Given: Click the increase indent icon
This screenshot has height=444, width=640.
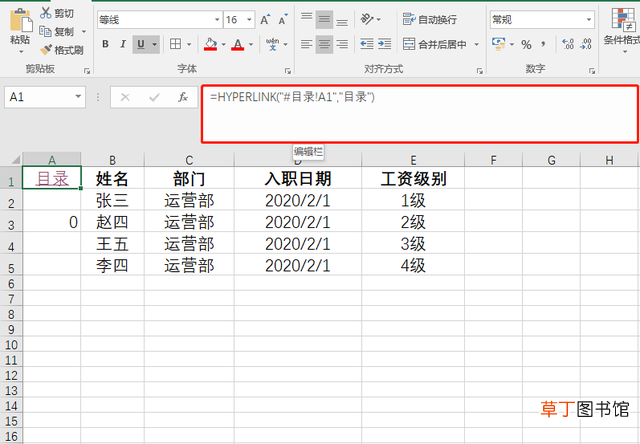Looking at the screenshot, I should click(384, 44).
